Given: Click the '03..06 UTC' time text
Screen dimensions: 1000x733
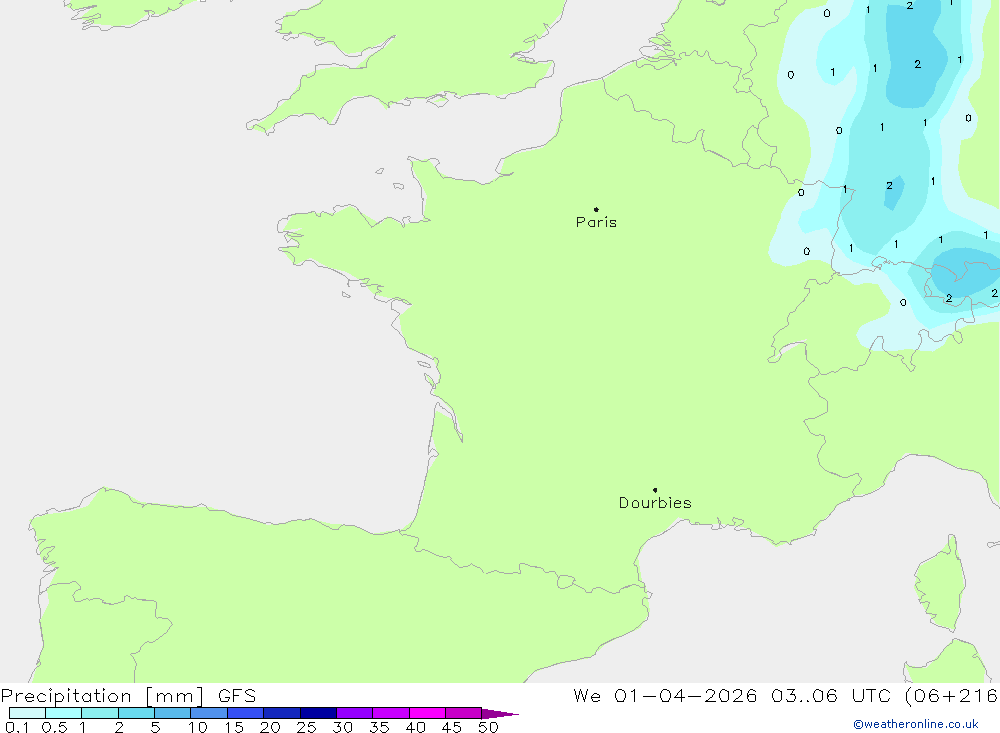Looking at the screenshot, I should point(830,696).
